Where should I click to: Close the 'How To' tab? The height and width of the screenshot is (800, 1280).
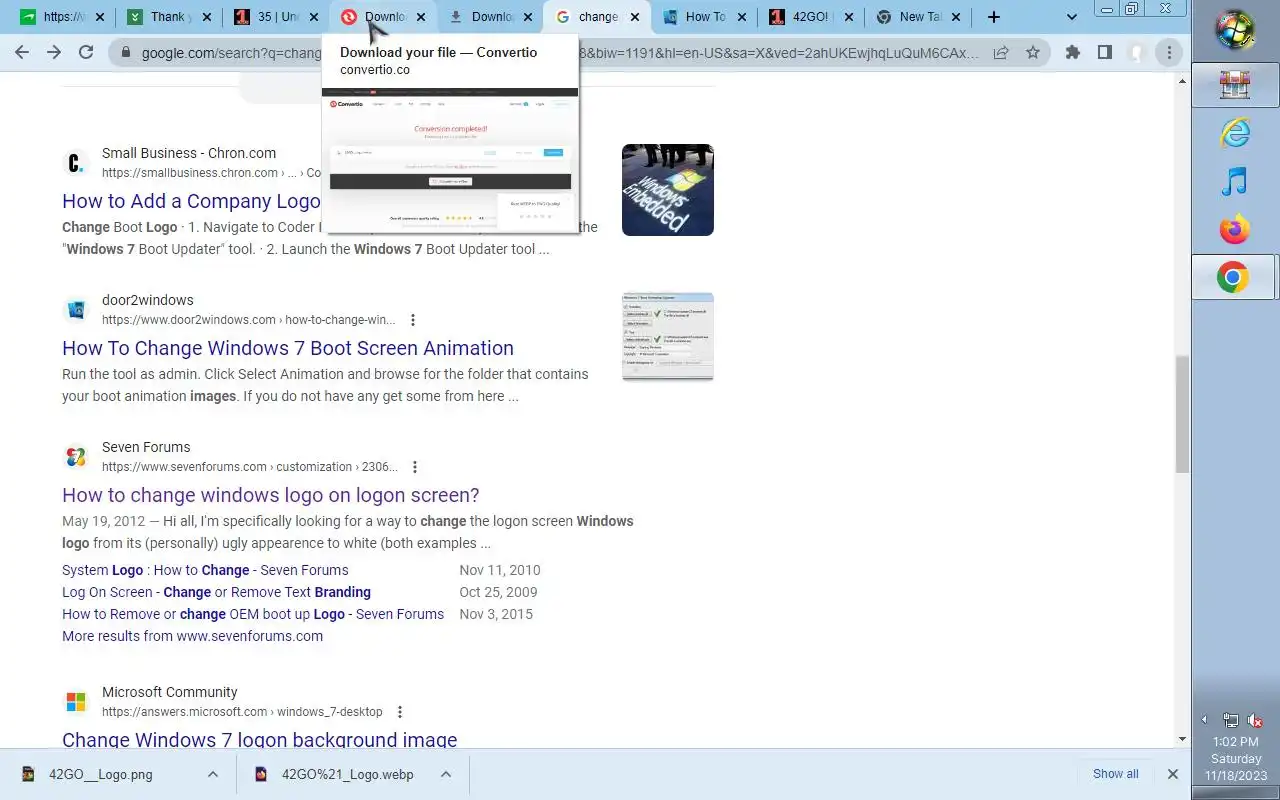[x=741, y=17]
